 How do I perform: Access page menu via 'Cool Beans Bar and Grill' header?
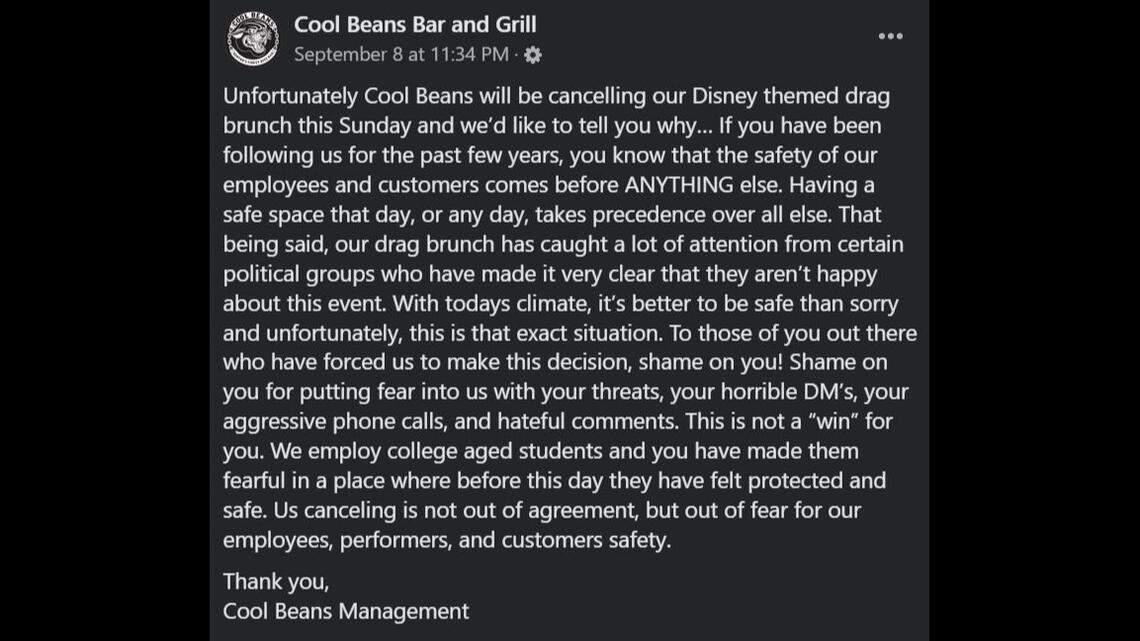(x=415, y=25)
